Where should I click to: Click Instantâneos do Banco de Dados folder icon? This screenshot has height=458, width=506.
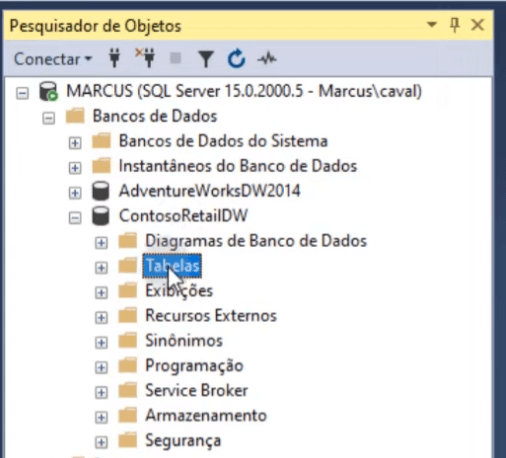[x=101, y=166]
